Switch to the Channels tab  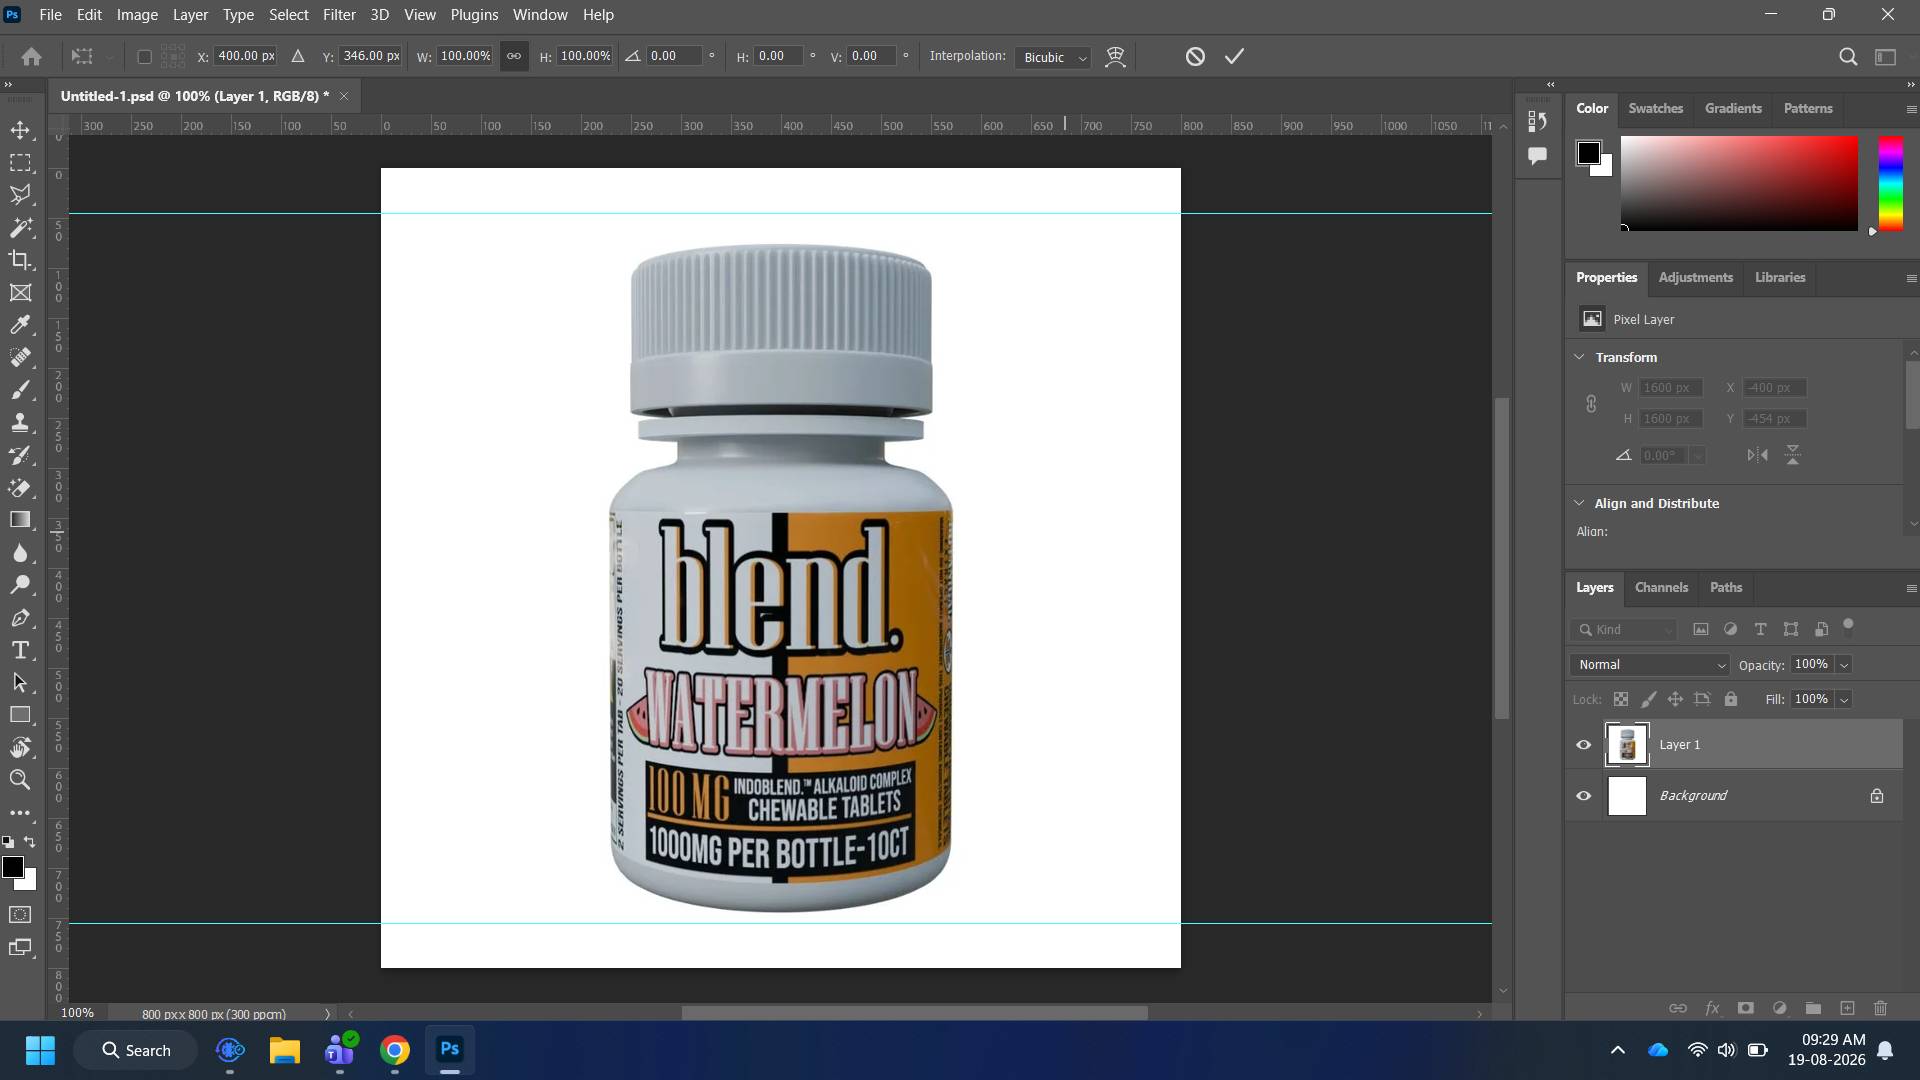tap(1661, 588)
